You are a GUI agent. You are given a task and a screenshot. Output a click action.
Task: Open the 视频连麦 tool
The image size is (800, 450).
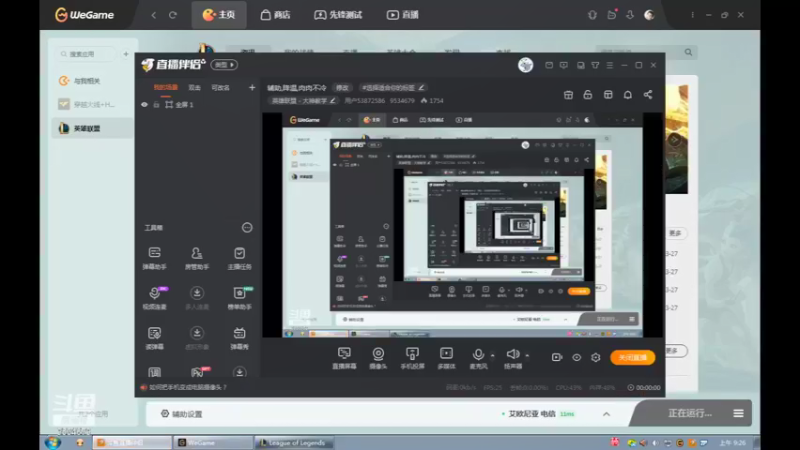(154, 298)
